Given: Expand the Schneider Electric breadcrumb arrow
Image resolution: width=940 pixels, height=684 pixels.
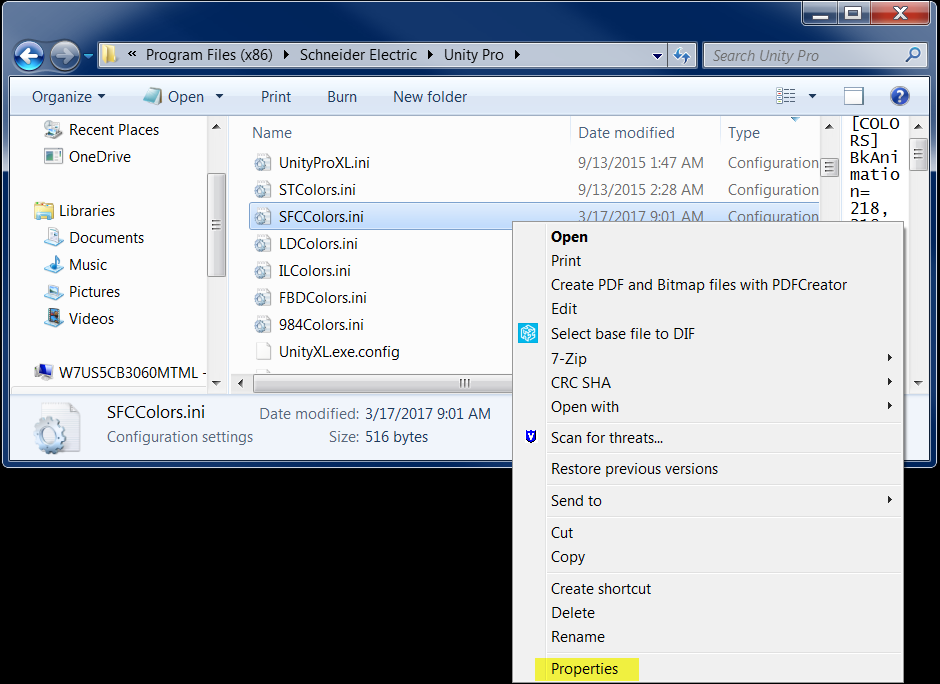Looking at the screenshot, I should (430, 55).
